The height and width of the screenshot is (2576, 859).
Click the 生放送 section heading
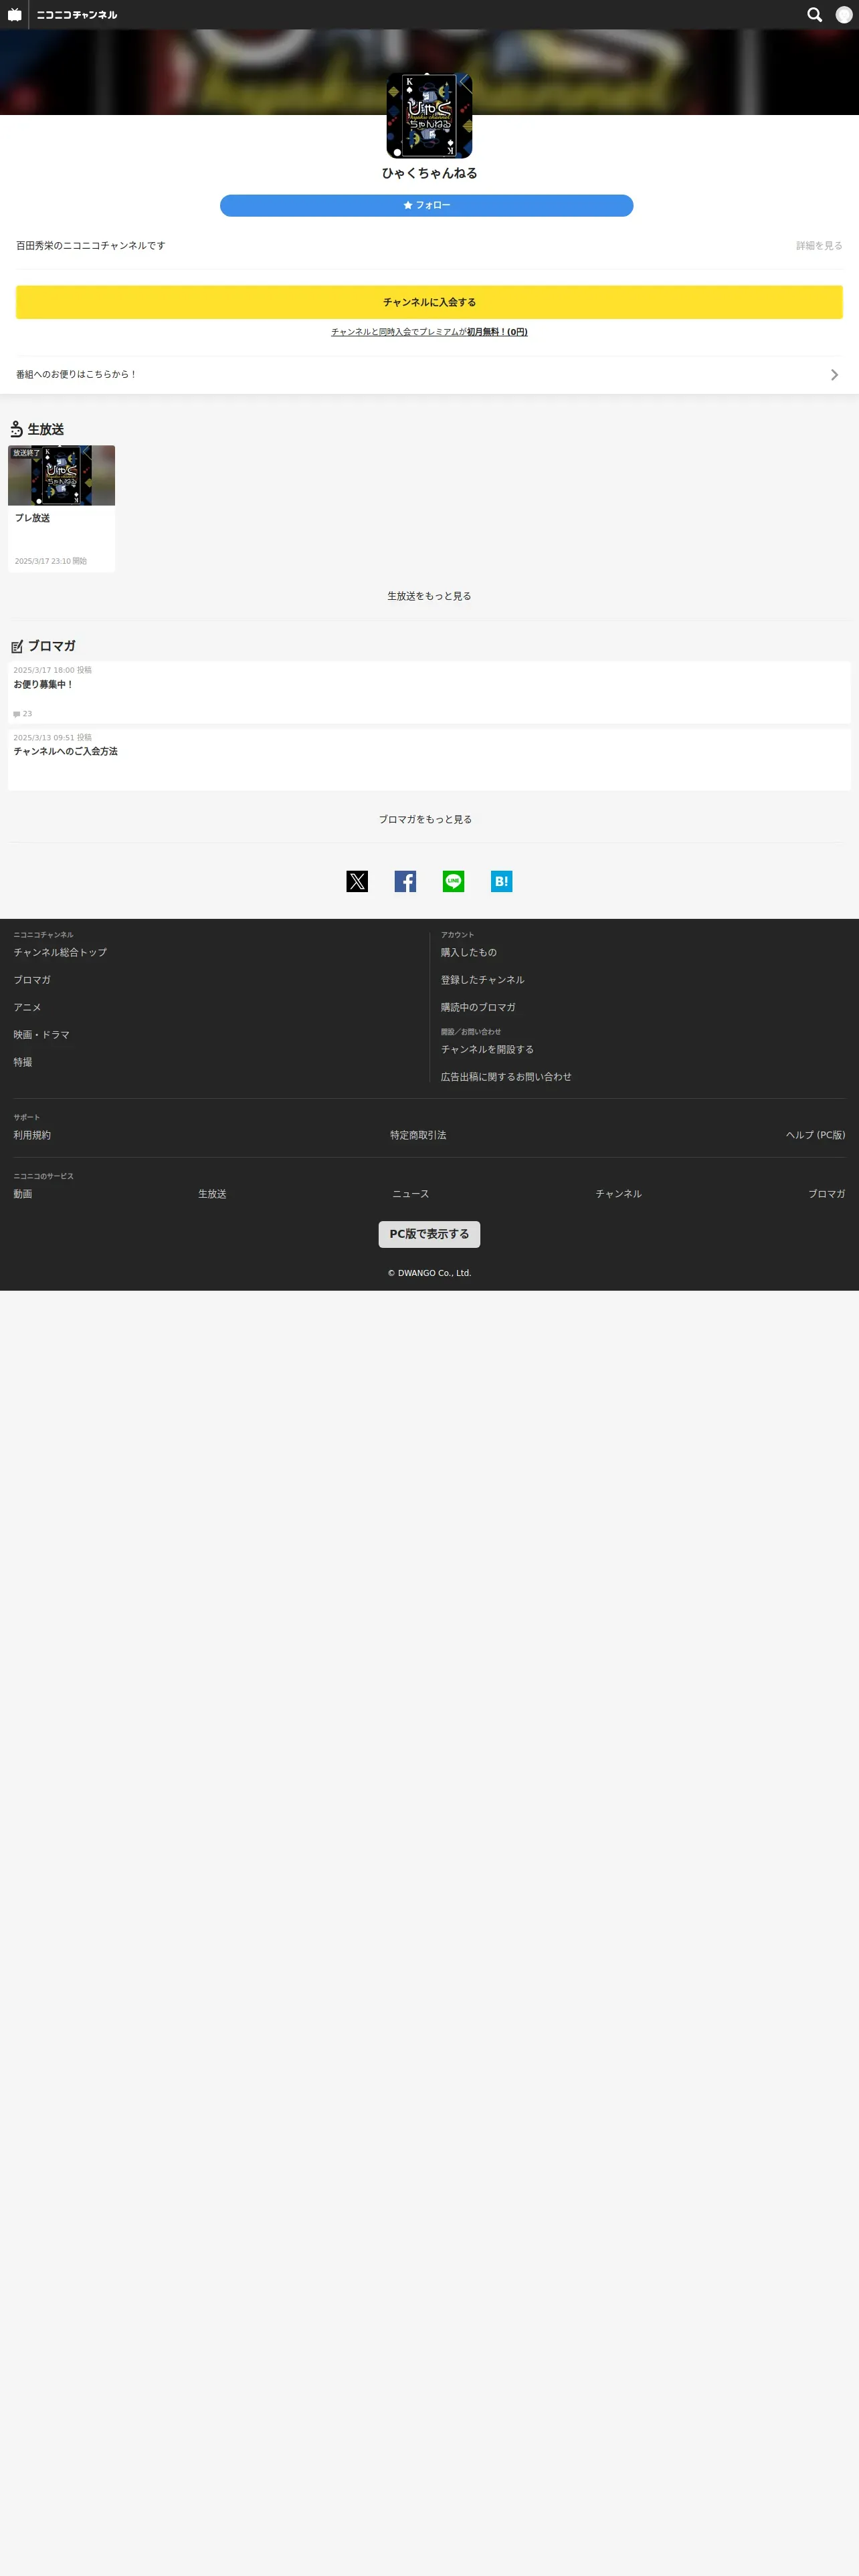[x=46, y=430]
